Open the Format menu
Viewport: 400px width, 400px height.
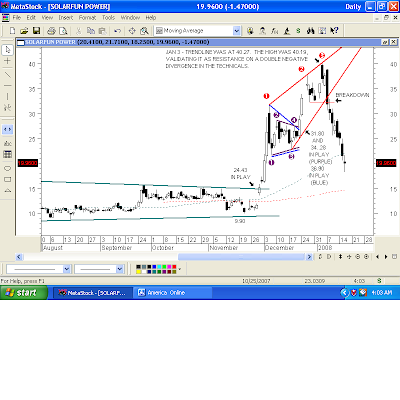(x=87, y=18)
